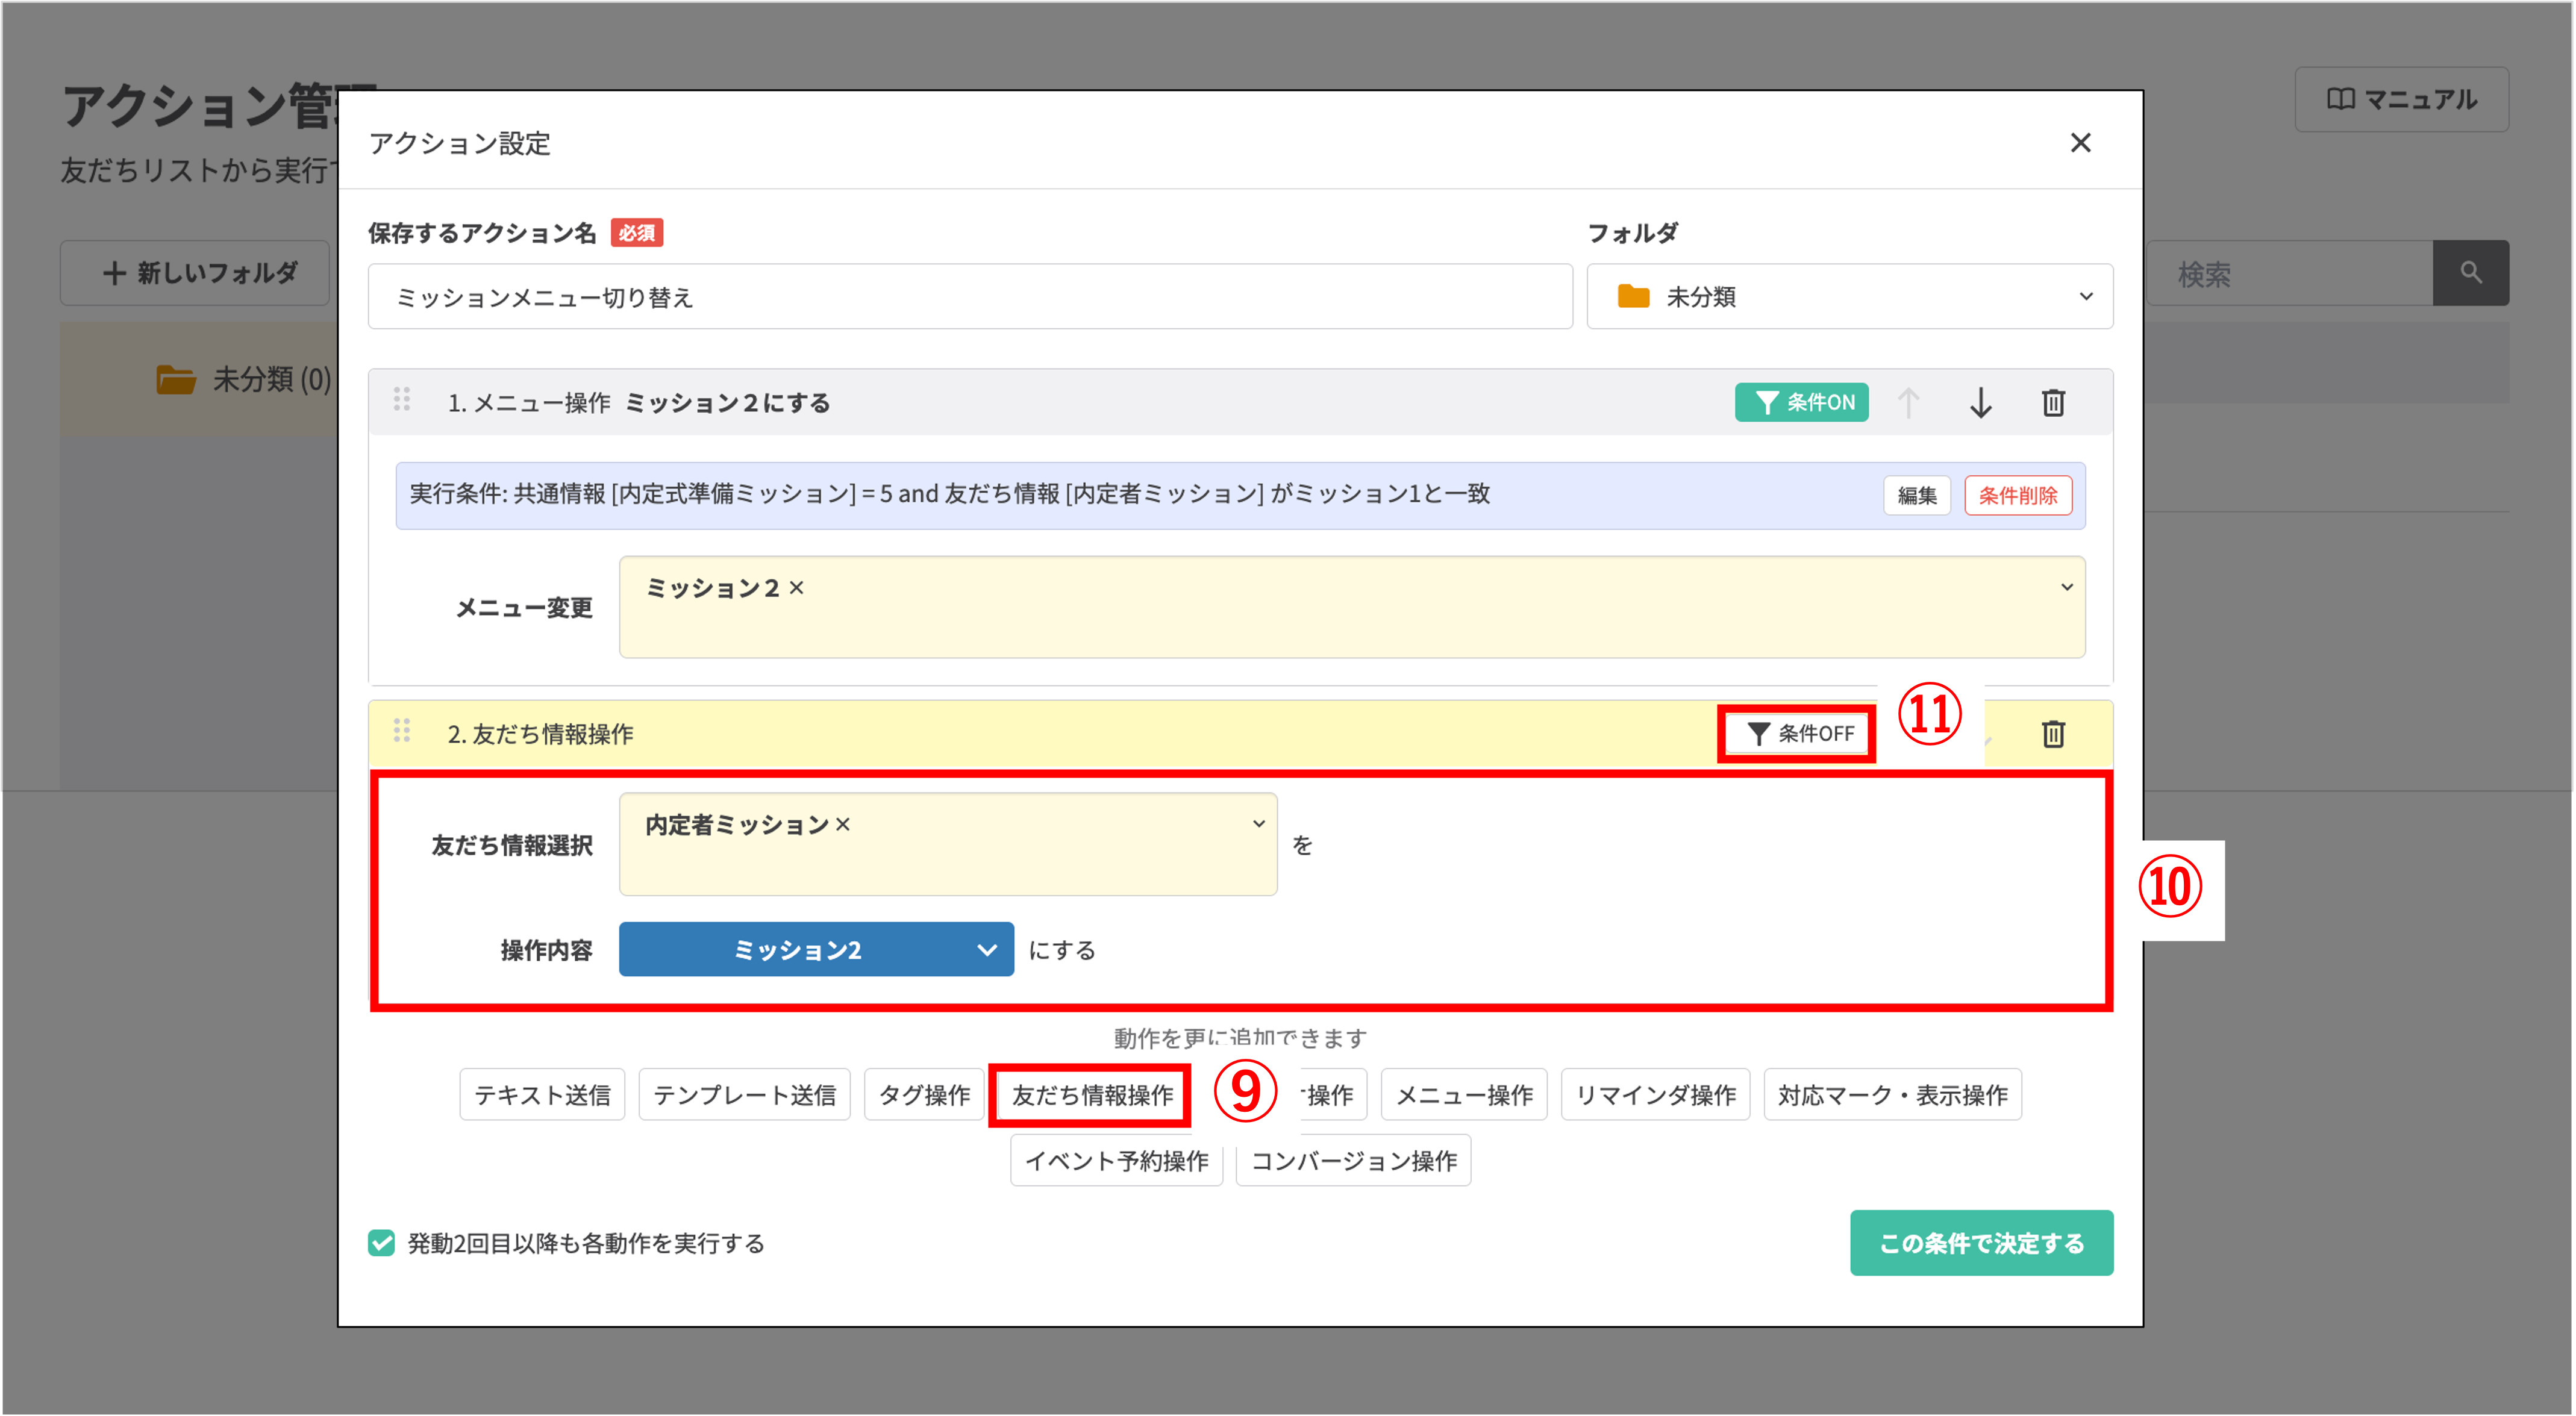Delete the 友だち情報操作 action with trash icon

pyautogui.click(x=2052, y=734)
